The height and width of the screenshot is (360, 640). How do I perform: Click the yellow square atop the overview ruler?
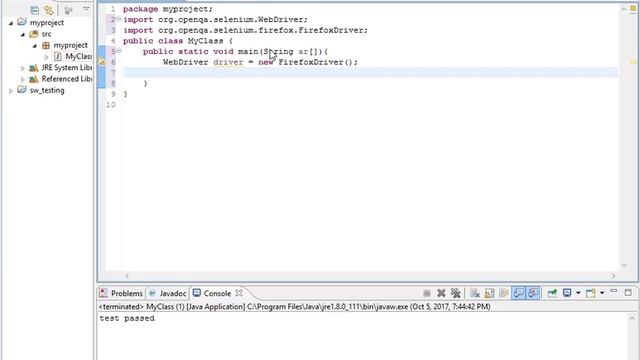tap(633, 9)
